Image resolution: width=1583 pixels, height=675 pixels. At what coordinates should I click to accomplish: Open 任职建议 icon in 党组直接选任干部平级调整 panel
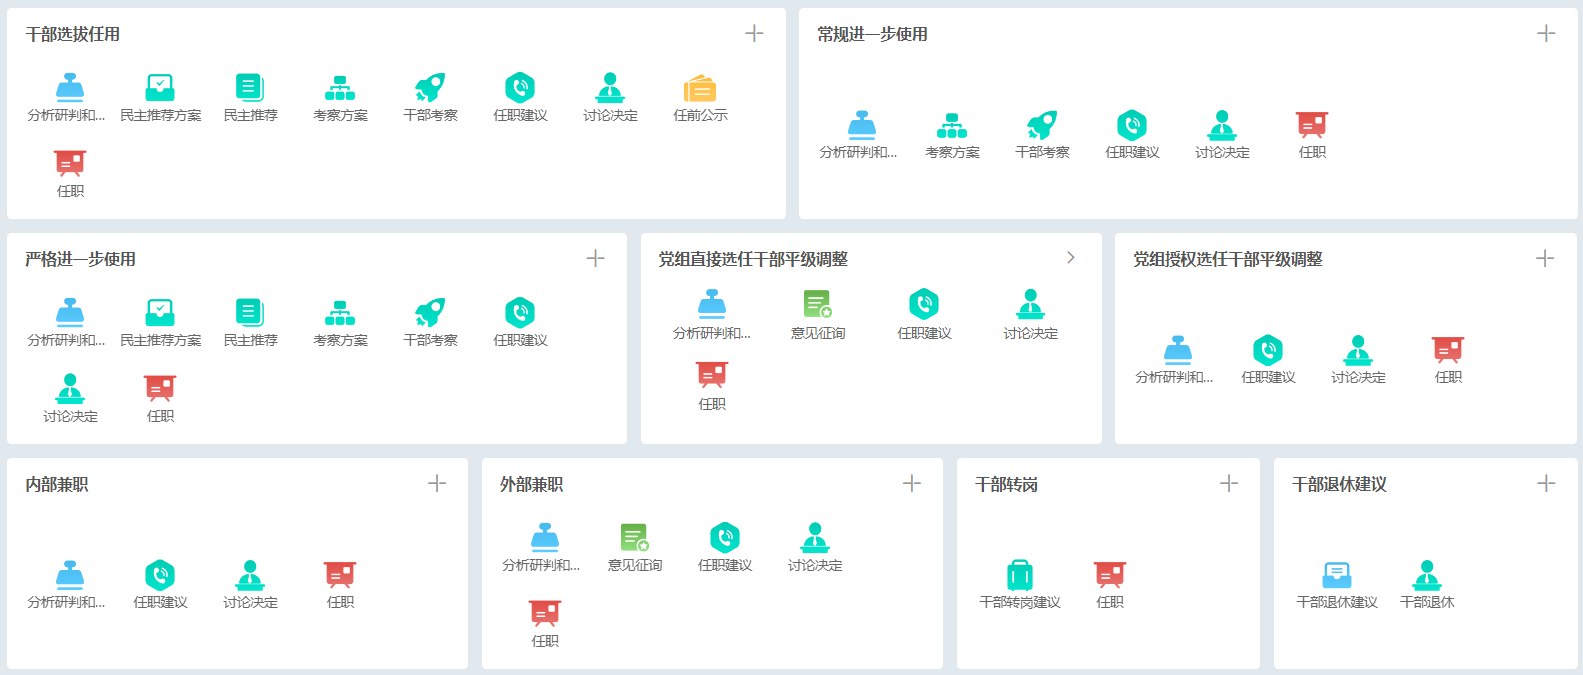point(924,304)
